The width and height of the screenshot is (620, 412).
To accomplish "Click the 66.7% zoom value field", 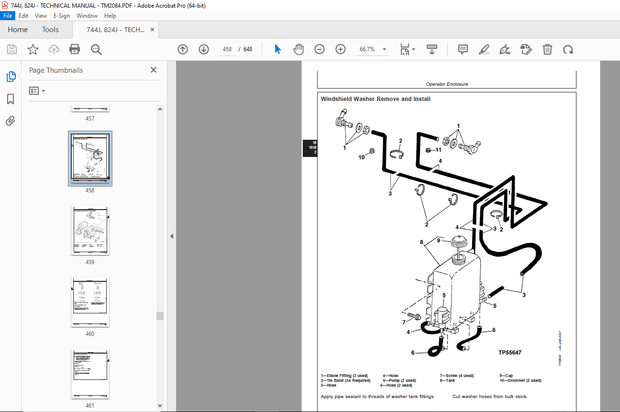I will click(x=367, y=49).
